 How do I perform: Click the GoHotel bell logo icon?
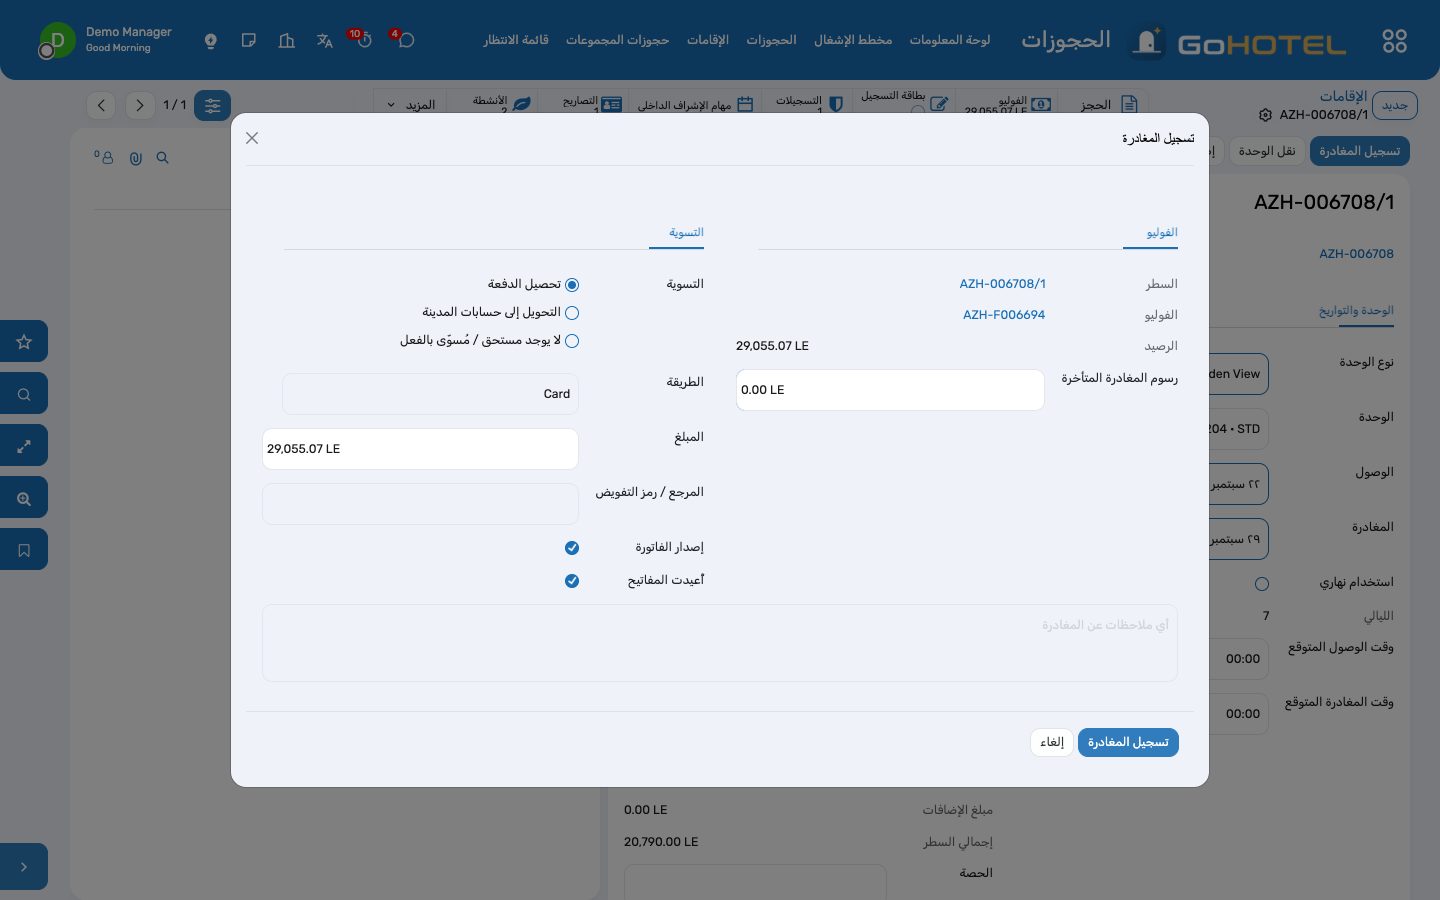pyautogui.click(x=1147, y=42)
